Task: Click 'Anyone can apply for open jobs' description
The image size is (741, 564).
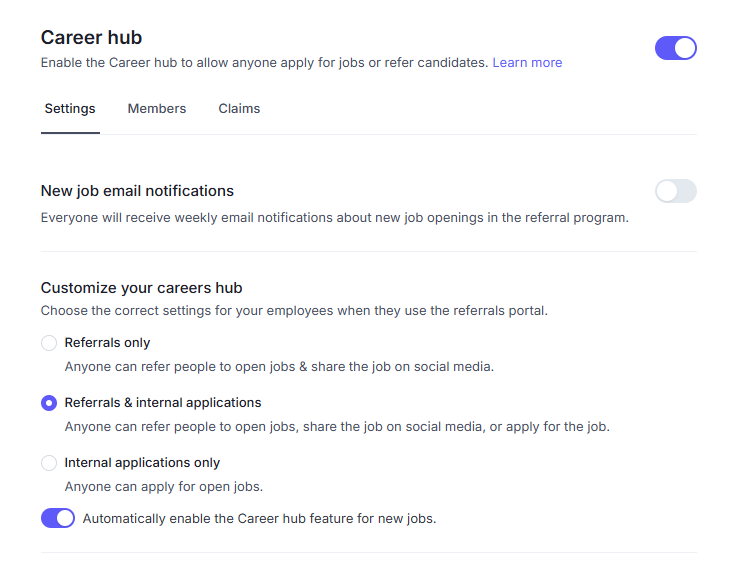Action: [x=164, y=486]
